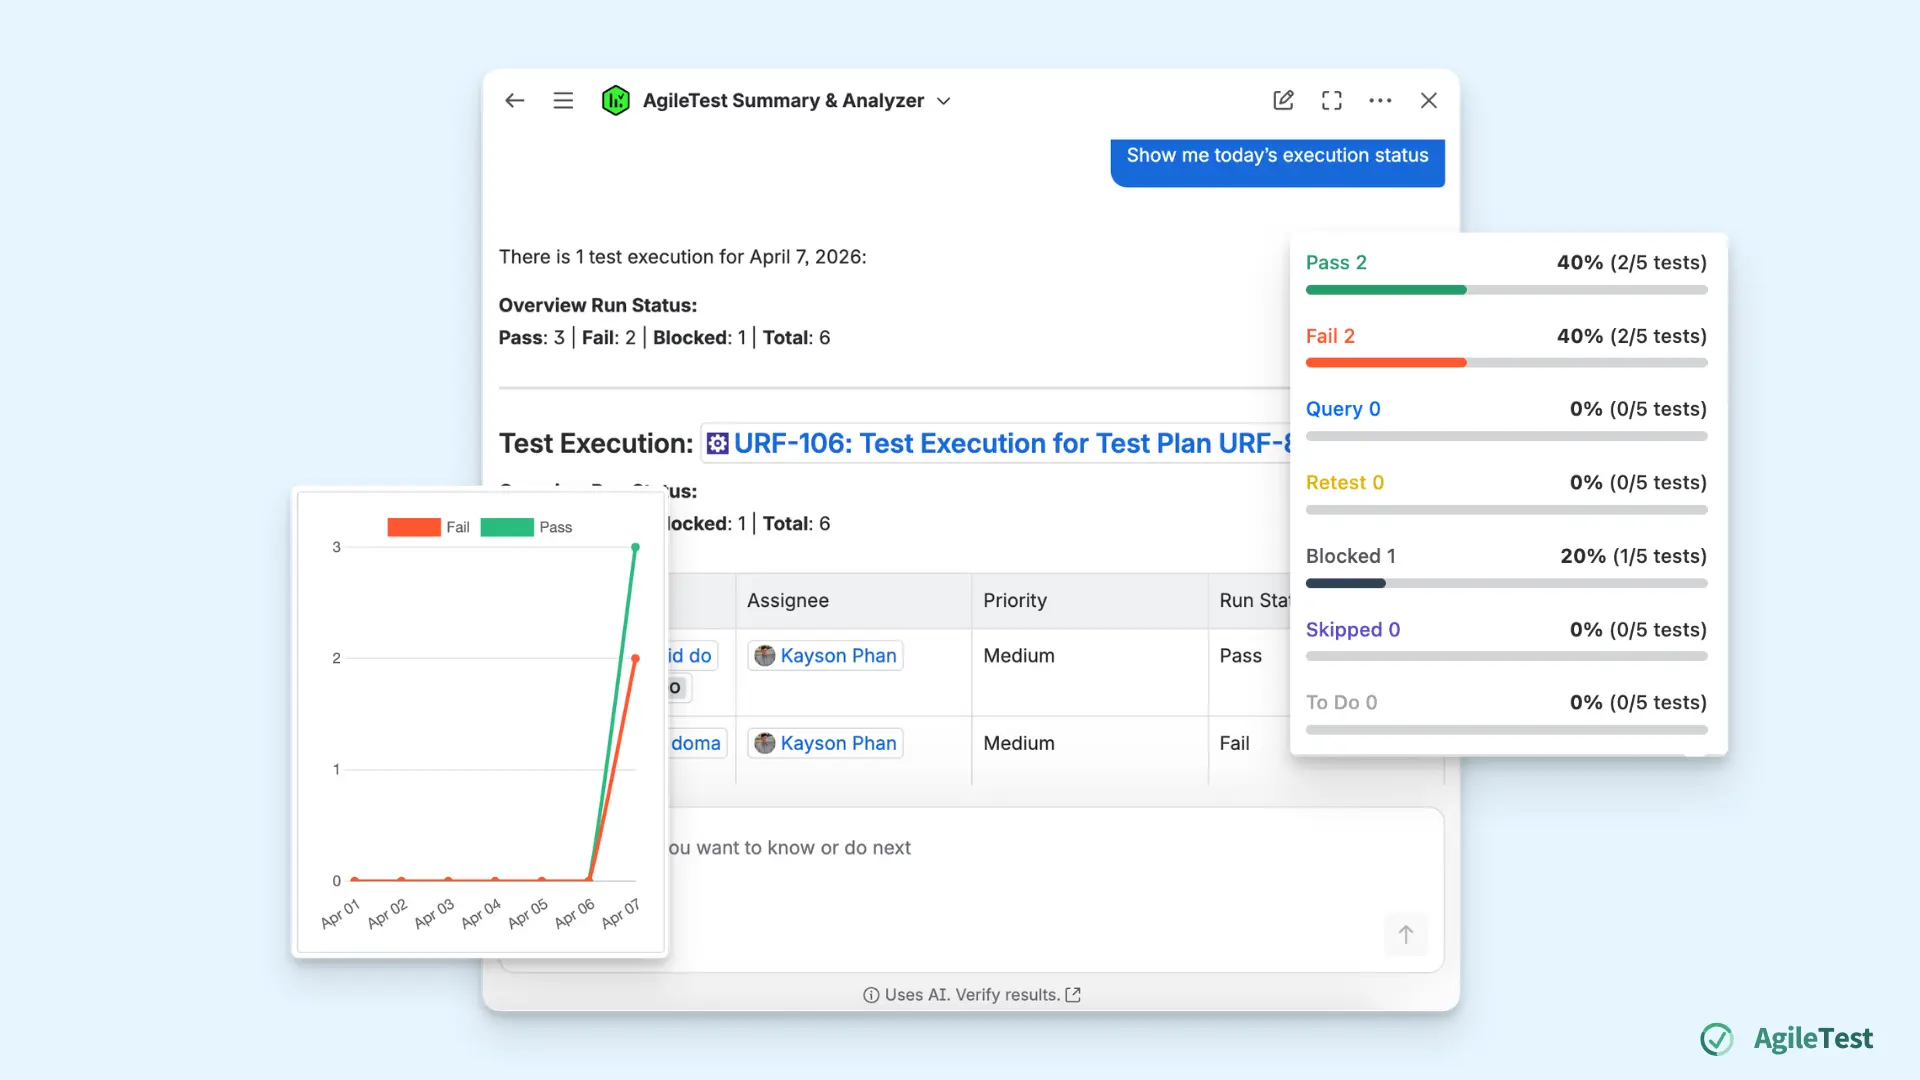This screenshot has height=1080, width=1920.
Task: Click the AgileTest hexagon logo icon
Action: [x=616, y=100]
